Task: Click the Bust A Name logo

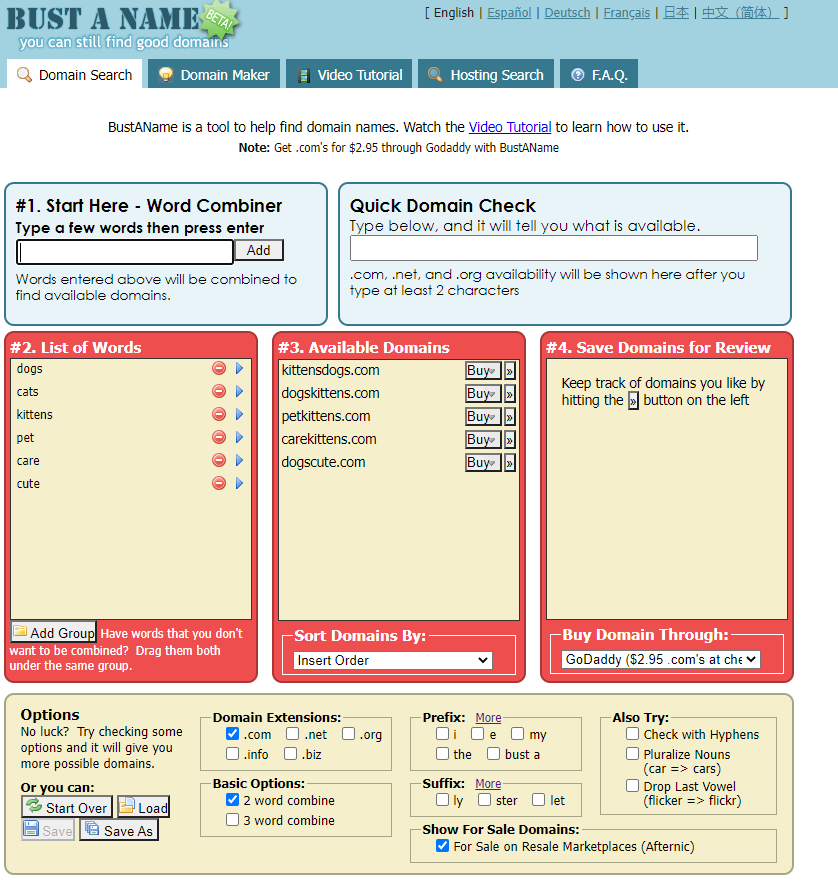Action: coord(123,26)
